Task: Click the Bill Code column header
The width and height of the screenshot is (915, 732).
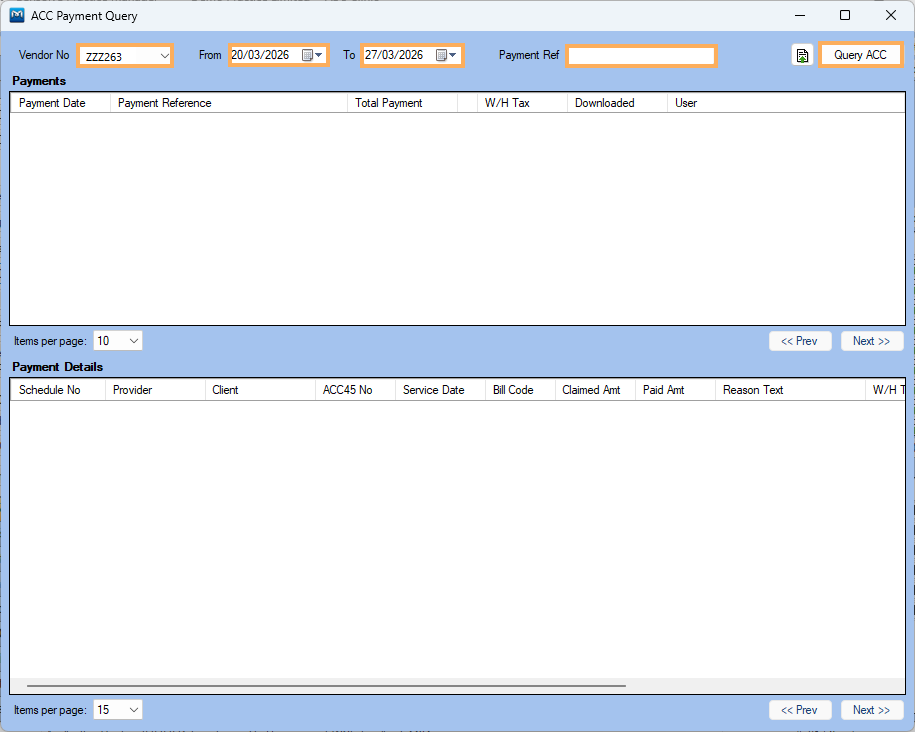Action: [520, 390]
